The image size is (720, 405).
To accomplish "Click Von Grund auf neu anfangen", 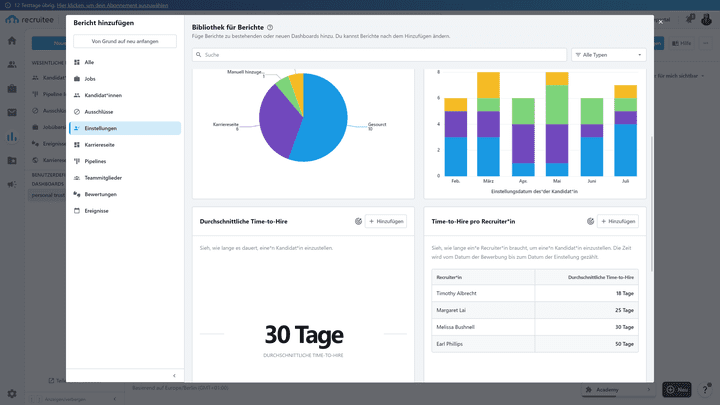I will point(125,41).
